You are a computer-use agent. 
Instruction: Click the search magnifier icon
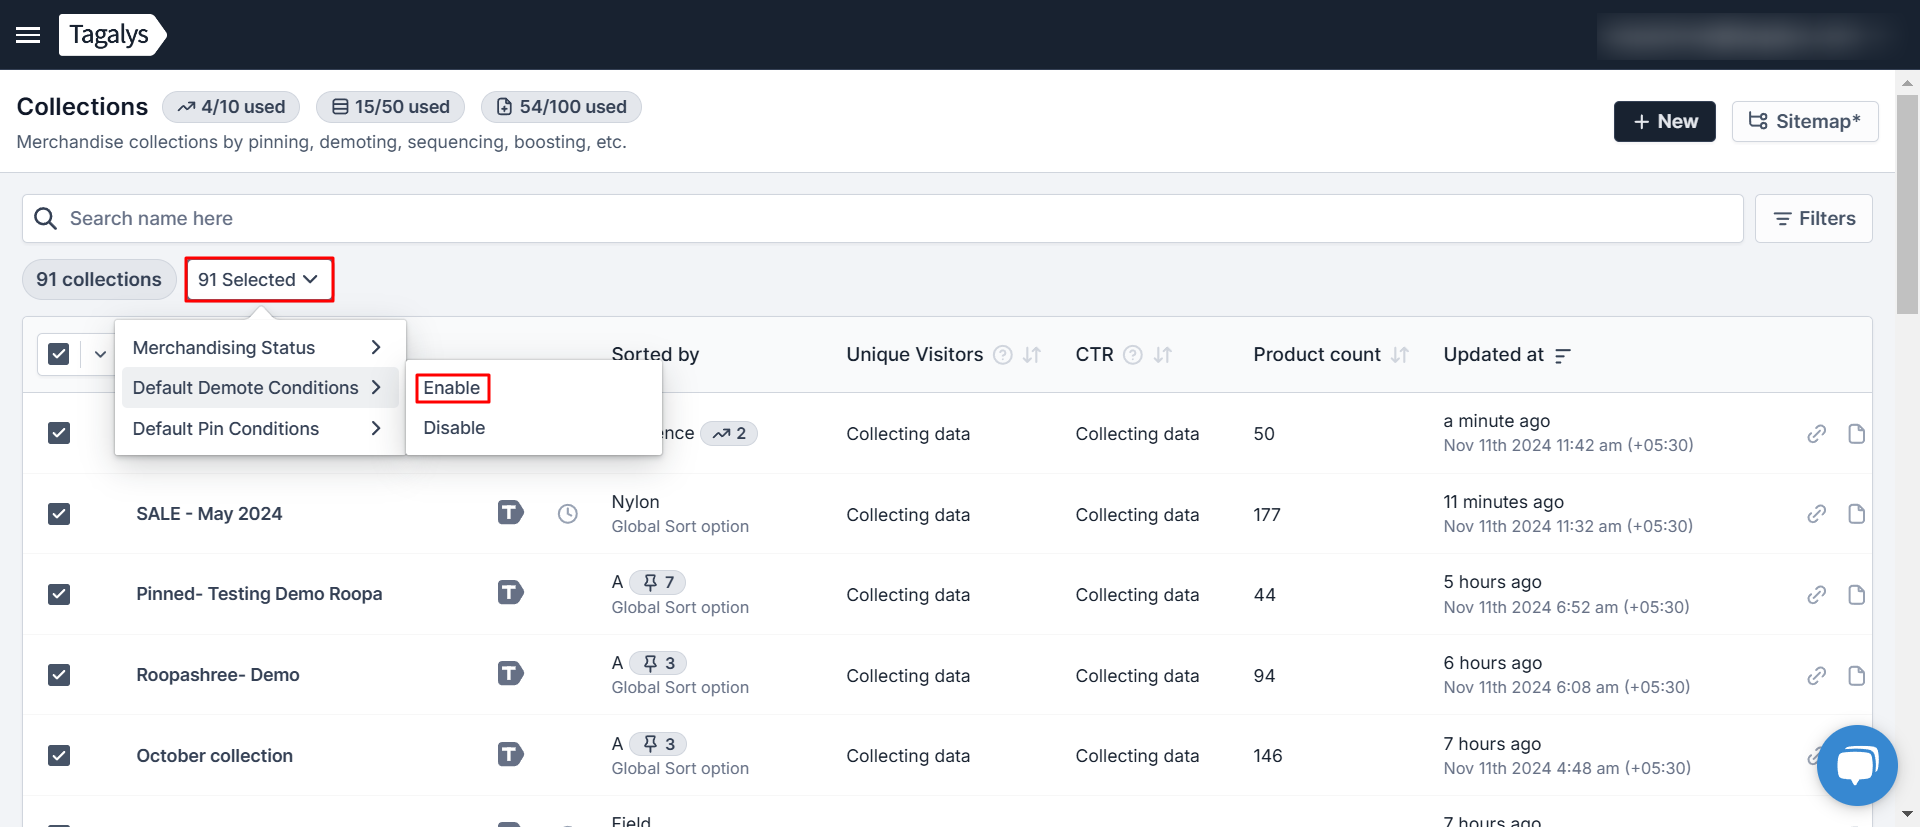click(45, 218)
